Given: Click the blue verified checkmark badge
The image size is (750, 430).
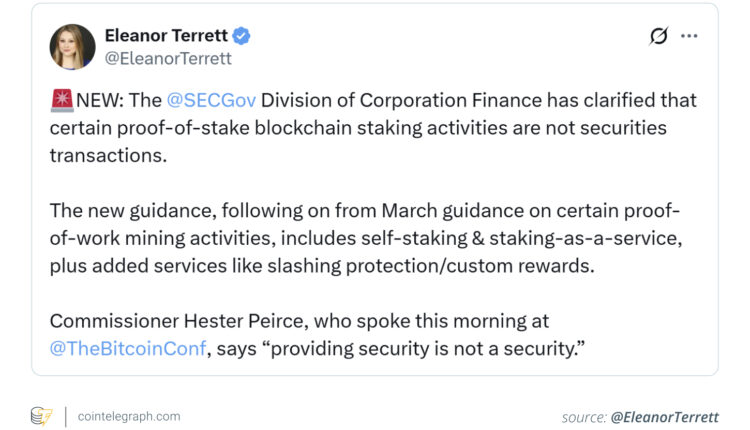Looking at the screenshot, I should click(x=241, y=36).
